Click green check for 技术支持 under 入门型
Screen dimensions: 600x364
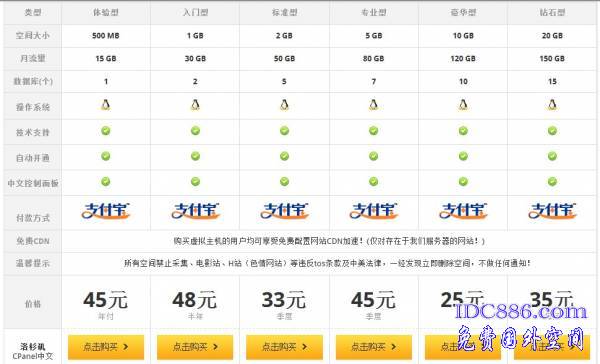pyautogui.click(x=195, y=131)
